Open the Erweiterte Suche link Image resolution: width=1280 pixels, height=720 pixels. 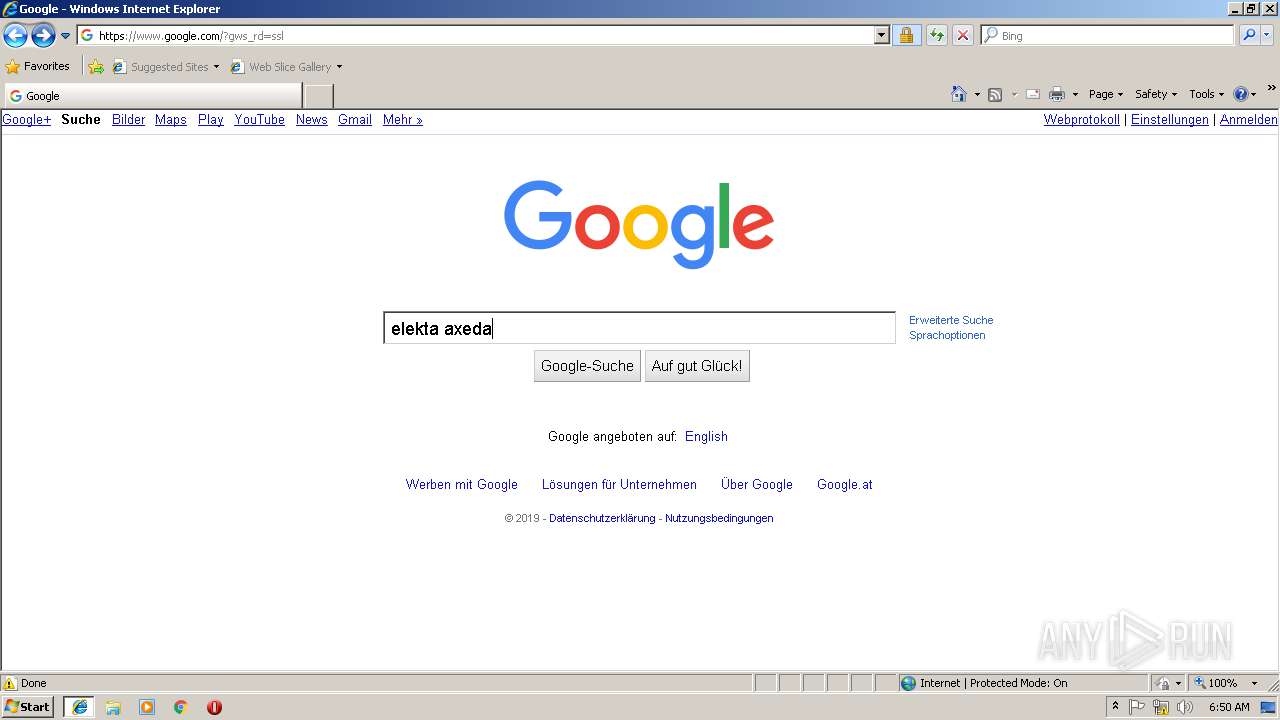click(951, 320)
